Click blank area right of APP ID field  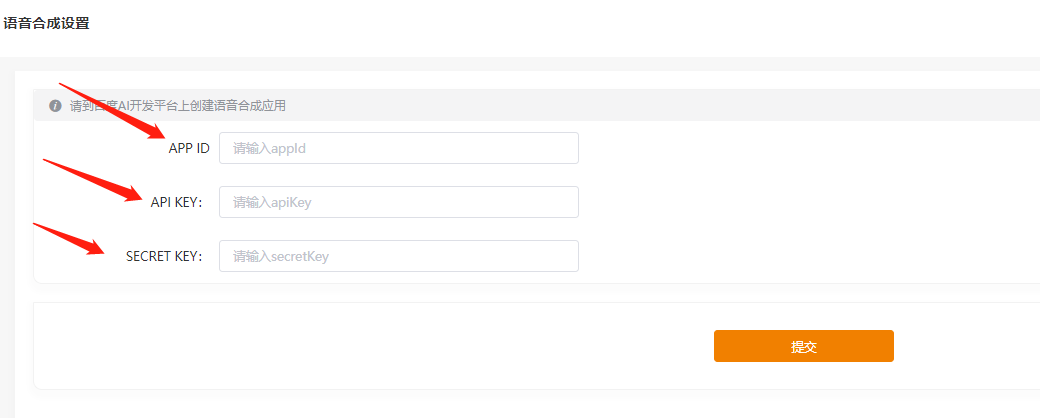click(800, 148)
